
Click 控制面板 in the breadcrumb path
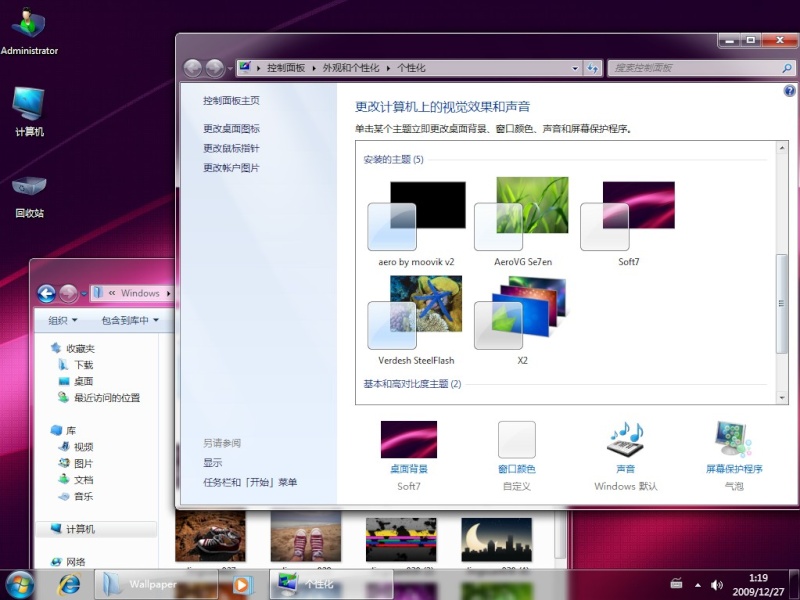[x=286, y=68]
